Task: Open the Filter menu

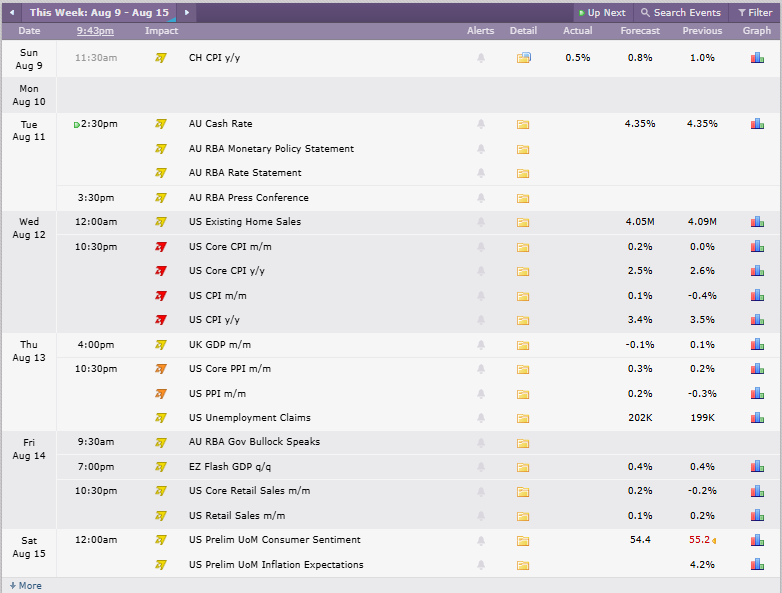Action: click(x=755, y=13)
